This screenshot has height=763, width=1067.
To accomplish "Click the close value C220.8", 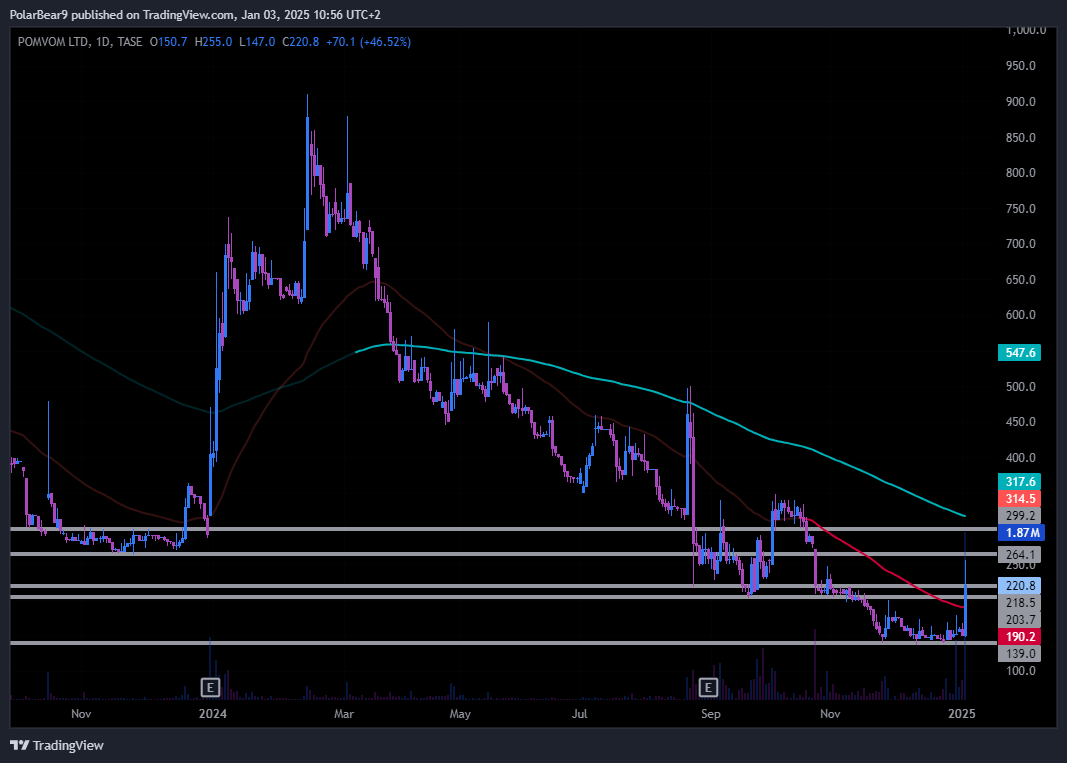I will (300, 42).
